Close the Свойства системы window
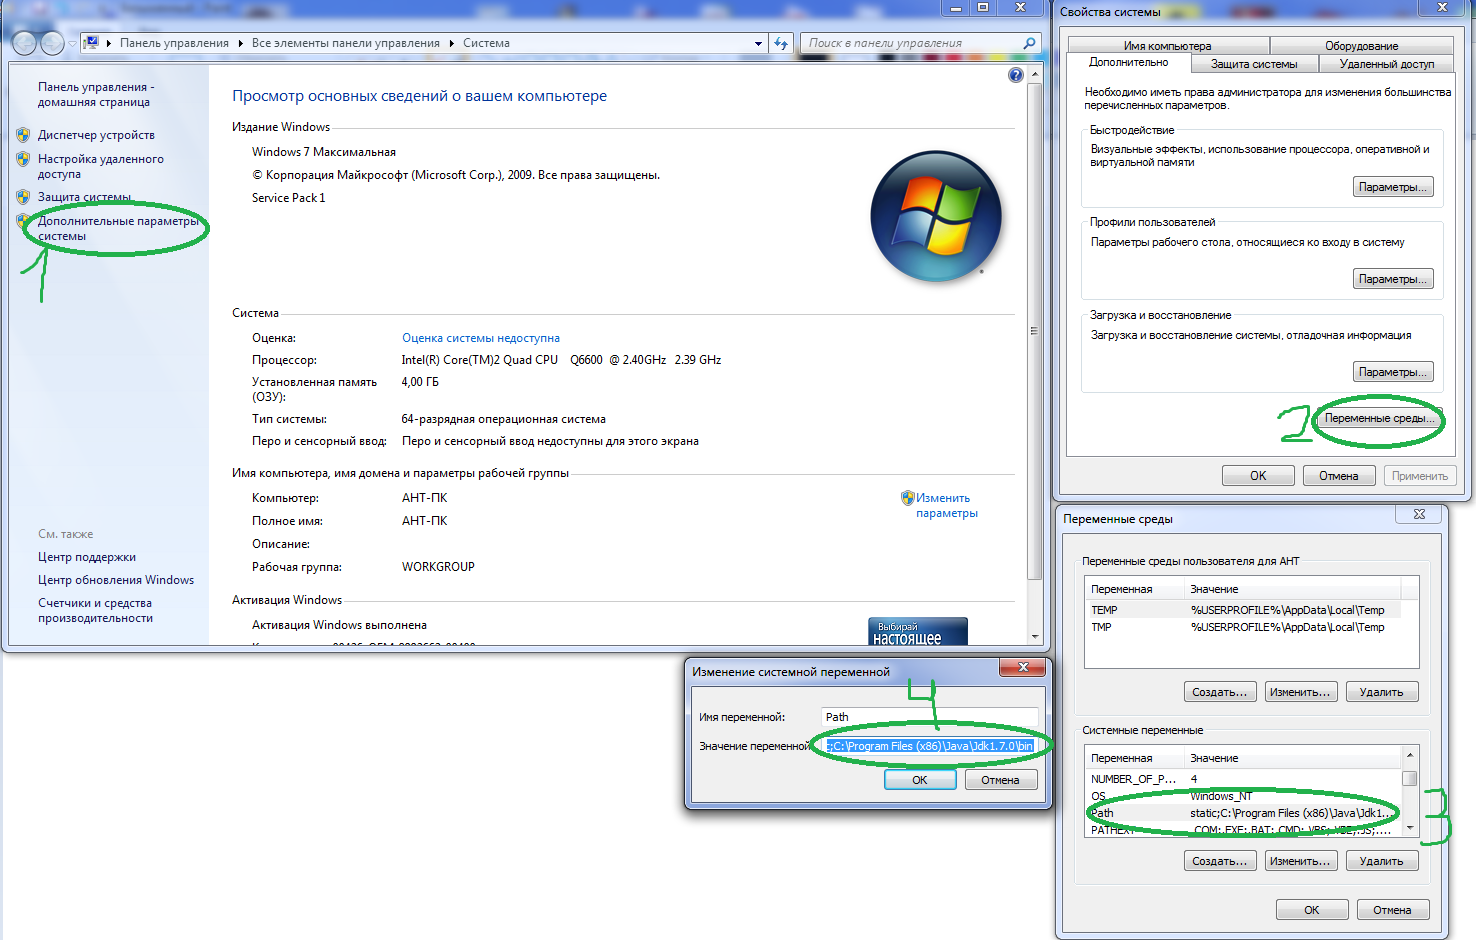This screenshot has height=940, width=1476. [x=1442, y=7]
